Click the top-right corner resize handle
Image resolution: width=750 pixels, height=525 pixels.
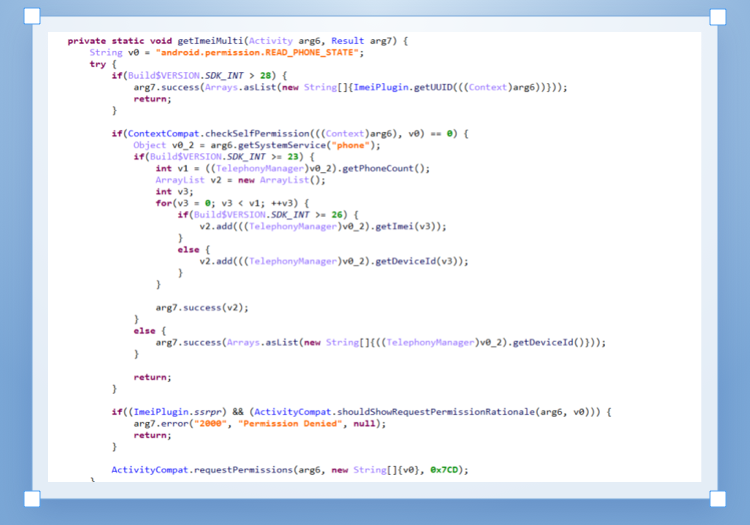click(x=718, y=17)
